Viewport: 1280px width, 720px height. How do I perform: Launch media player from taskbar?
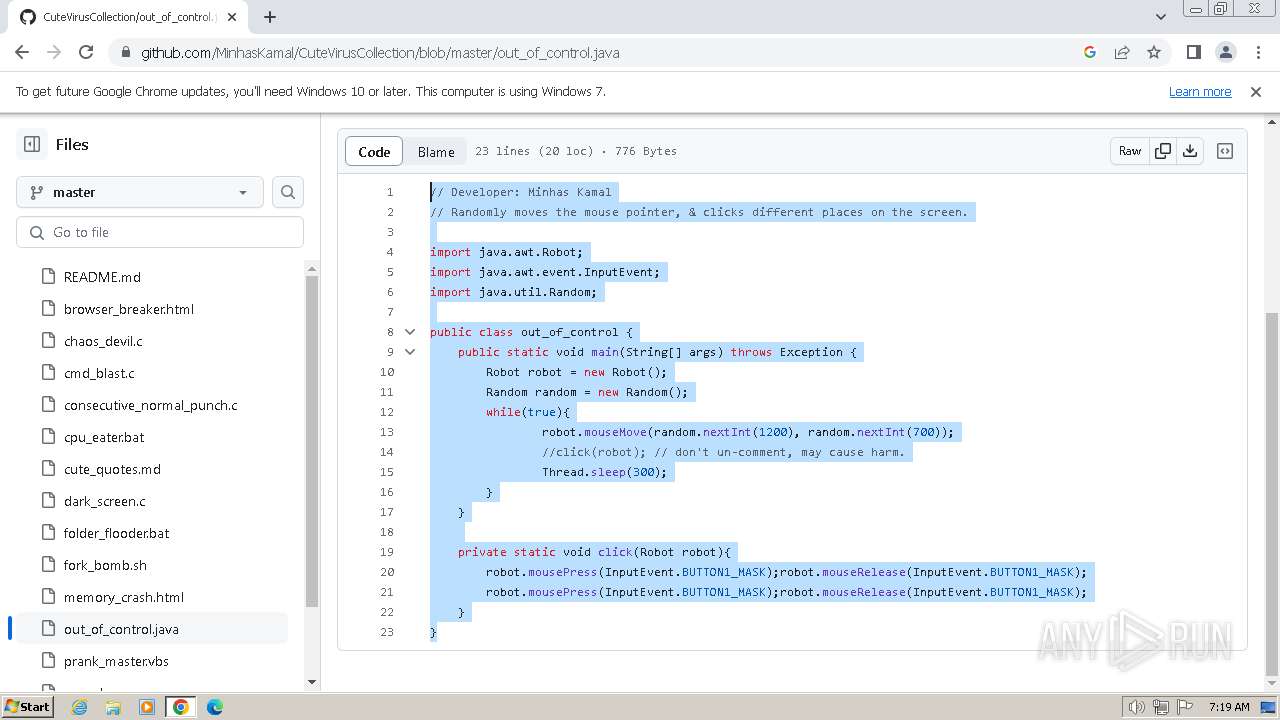click(147, 707)
